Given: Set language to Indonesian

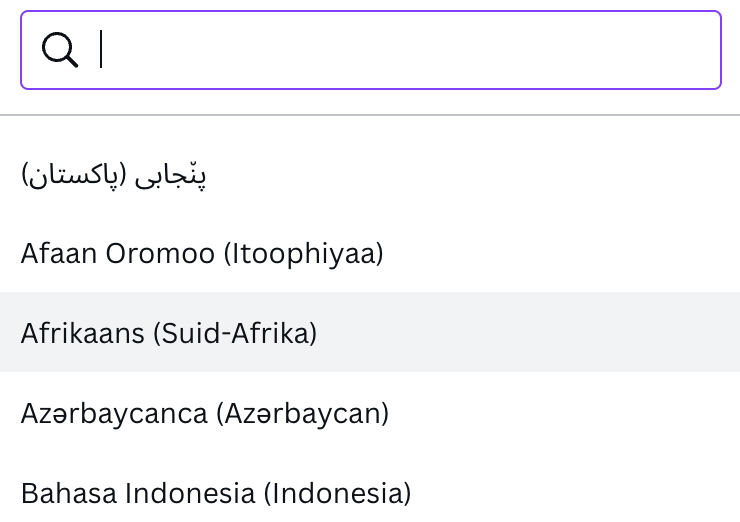Looking at the screenshot, I should [x=370, y=492].
